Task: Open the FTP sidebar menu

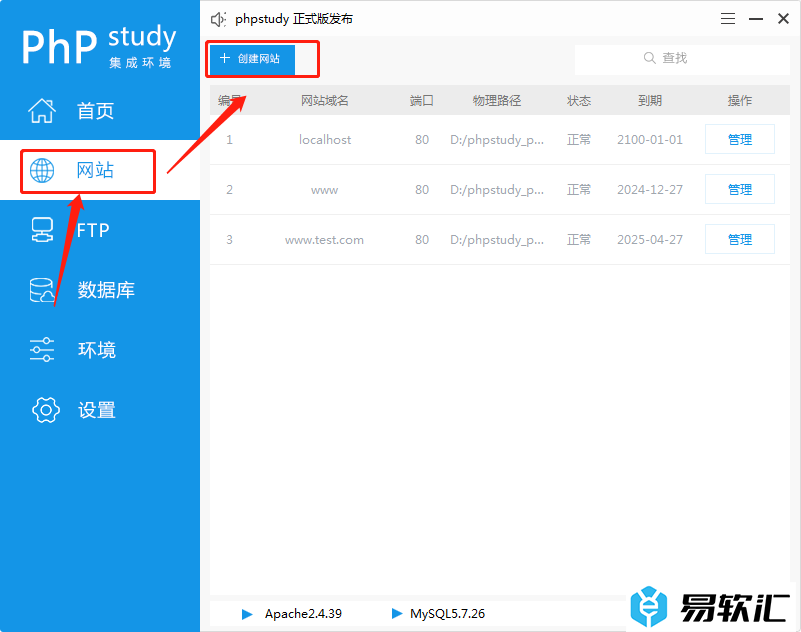Action: (x=100, y=230)
